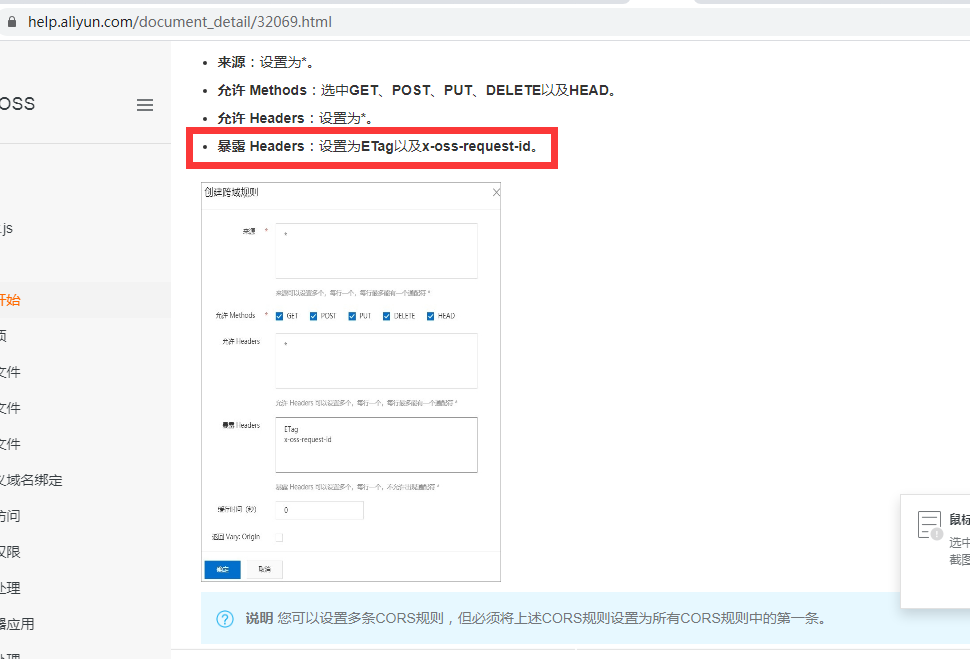This screenshot has width=970, height=659.
Task: Uncheck the GET method checkbox
Action: pos(280,315)
